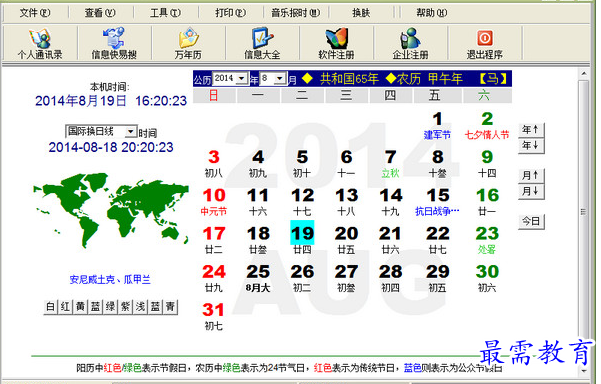Select date 1 with 建军节

tap(437, 125)
